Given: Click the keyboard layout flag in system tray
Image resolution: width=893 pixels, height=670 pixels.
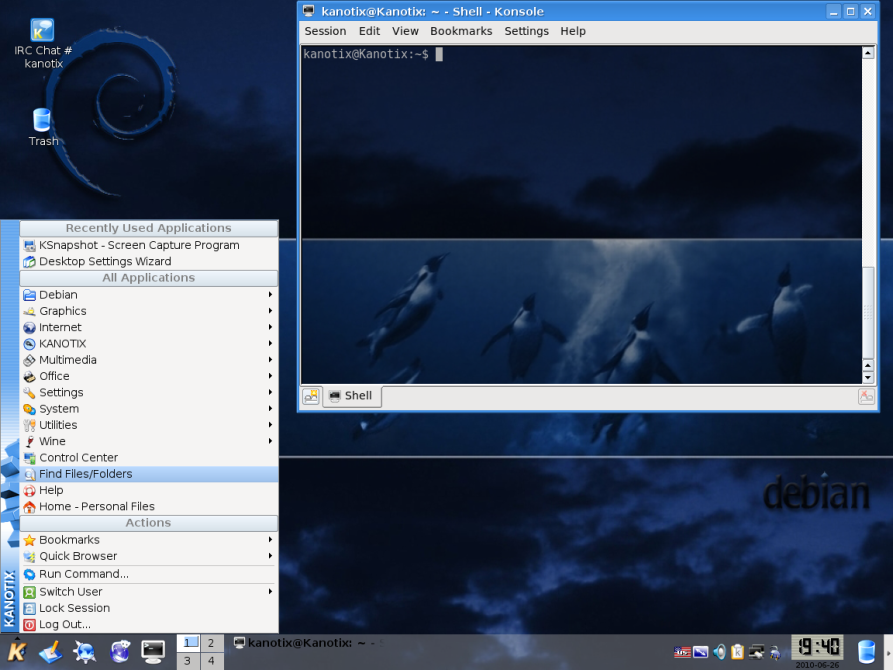Looking at the screenshot, I should pos(682,652).
